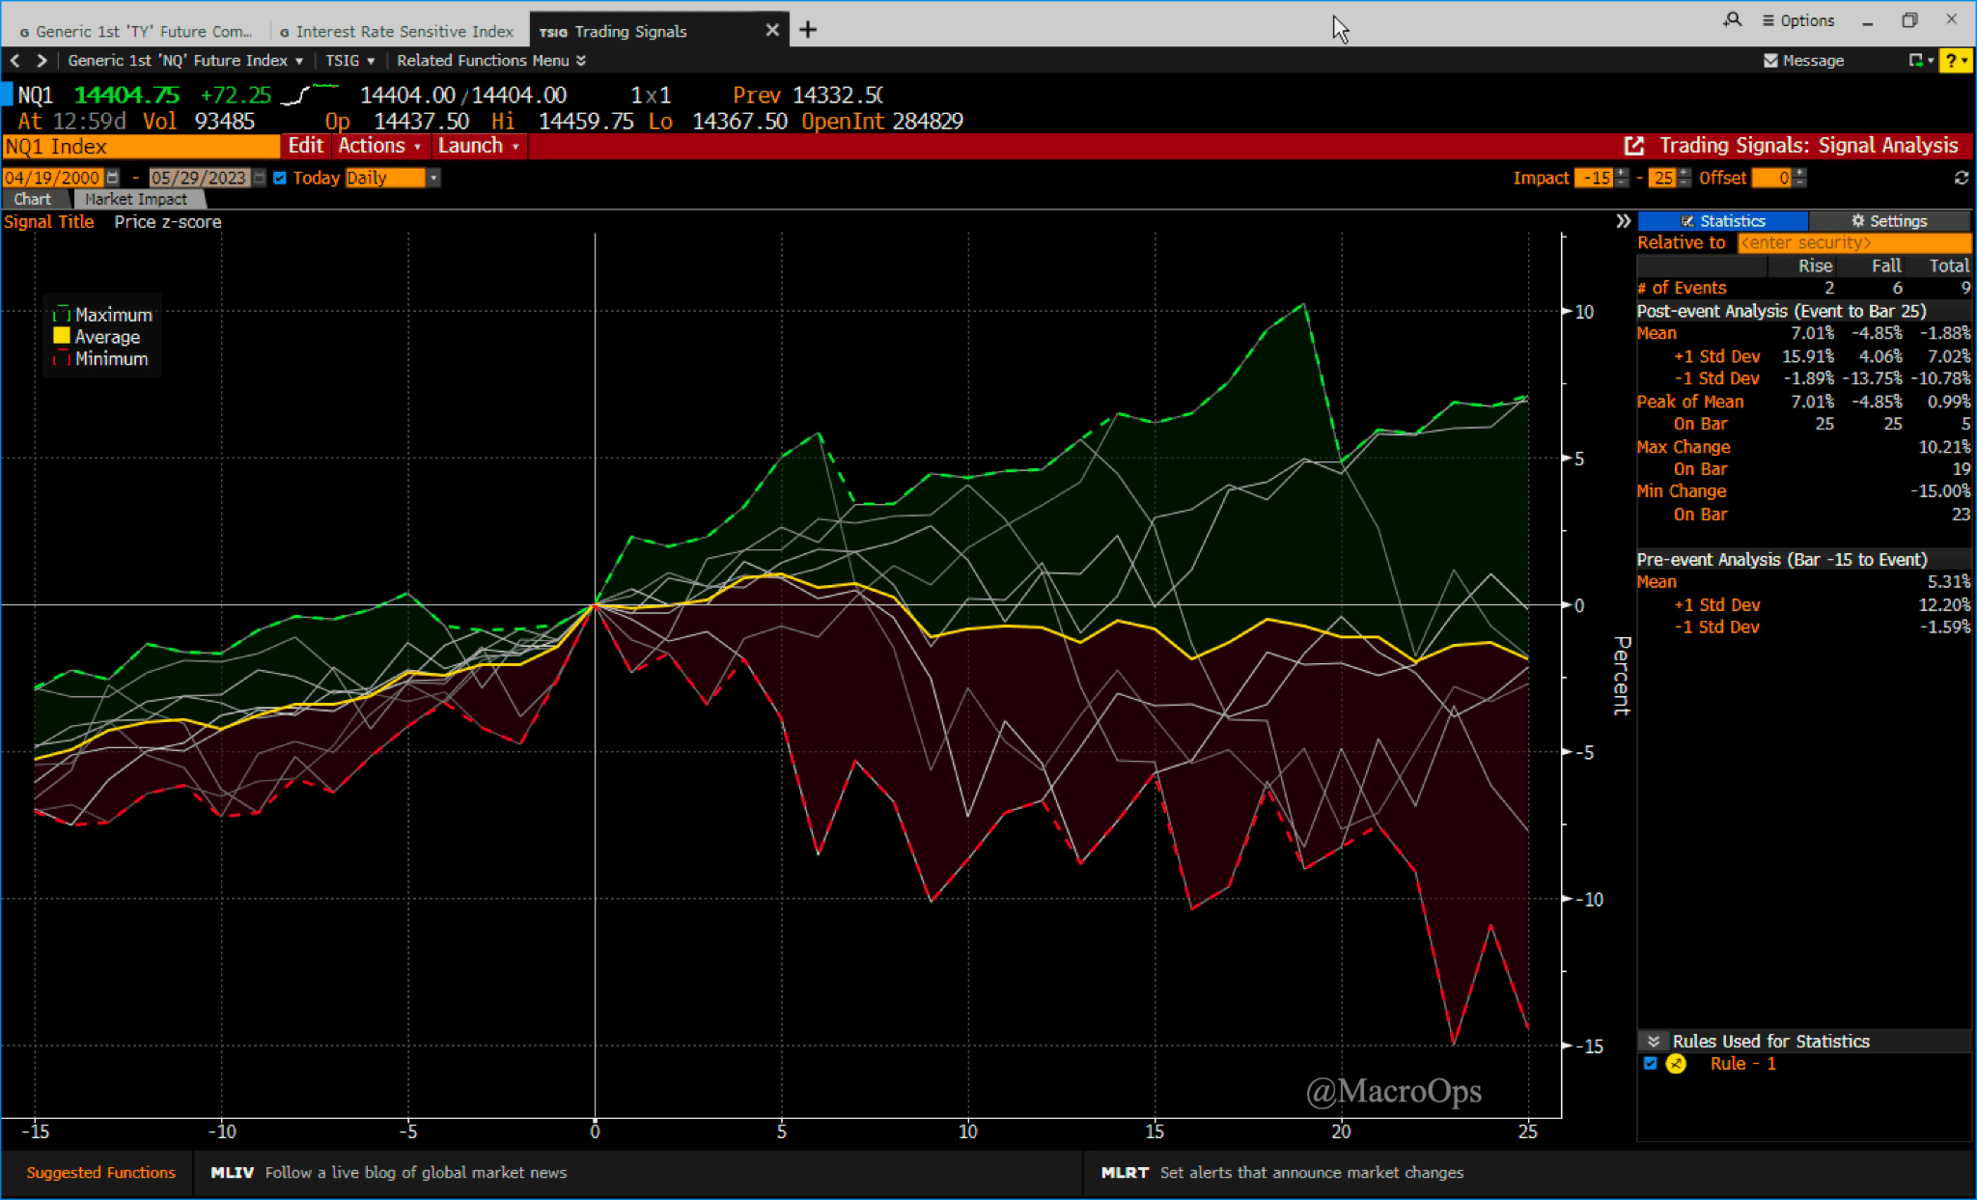The width and height of the screenshot is (1977, 1200).
Task: Click the Edit button
Action: [305, 146]
